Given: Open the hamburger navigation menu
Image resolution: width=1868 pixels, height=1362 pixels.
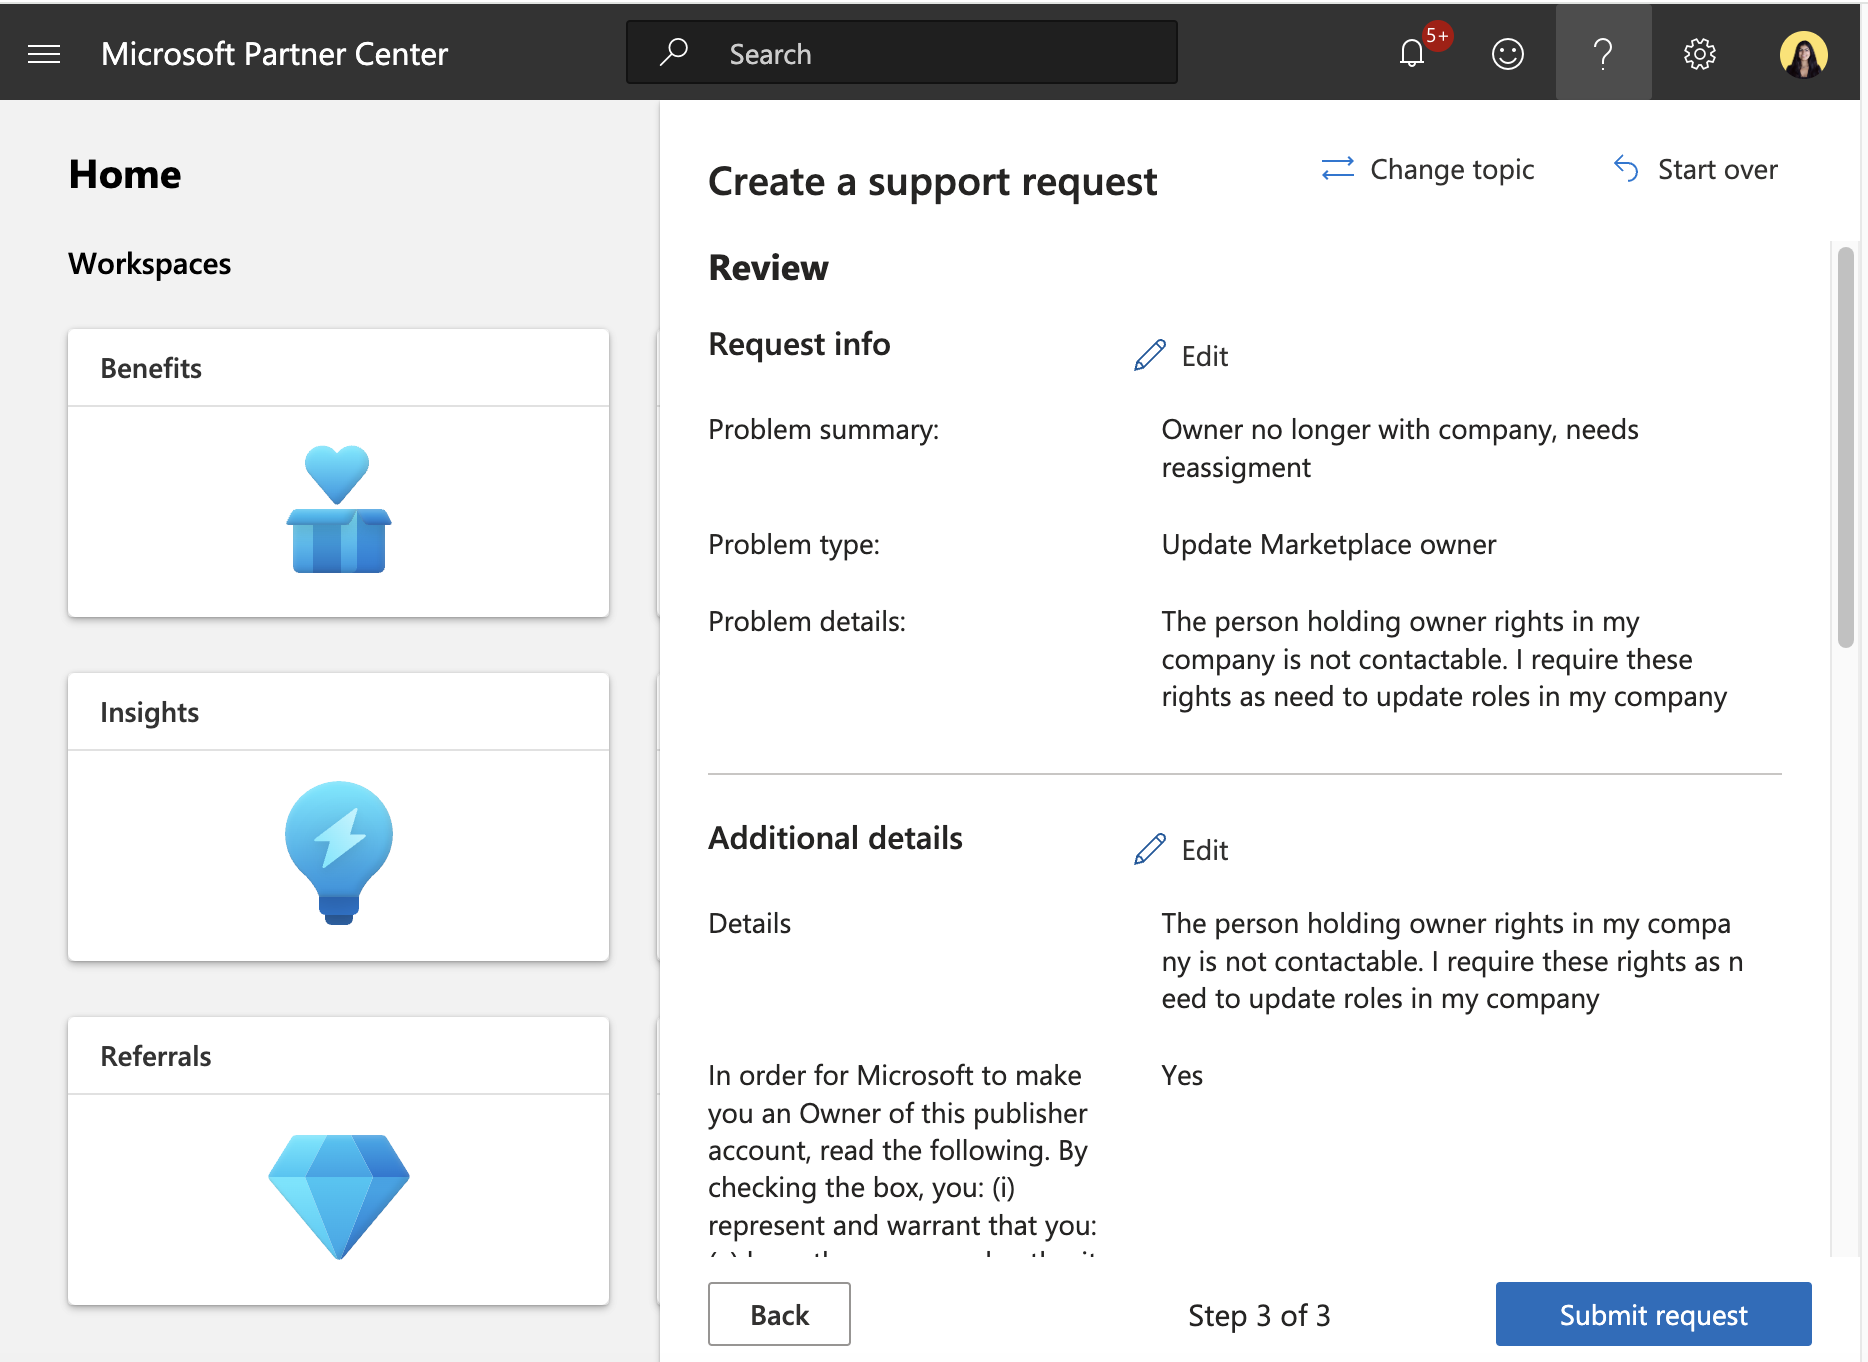Looking at the screenshot, I should click(44, 54).
